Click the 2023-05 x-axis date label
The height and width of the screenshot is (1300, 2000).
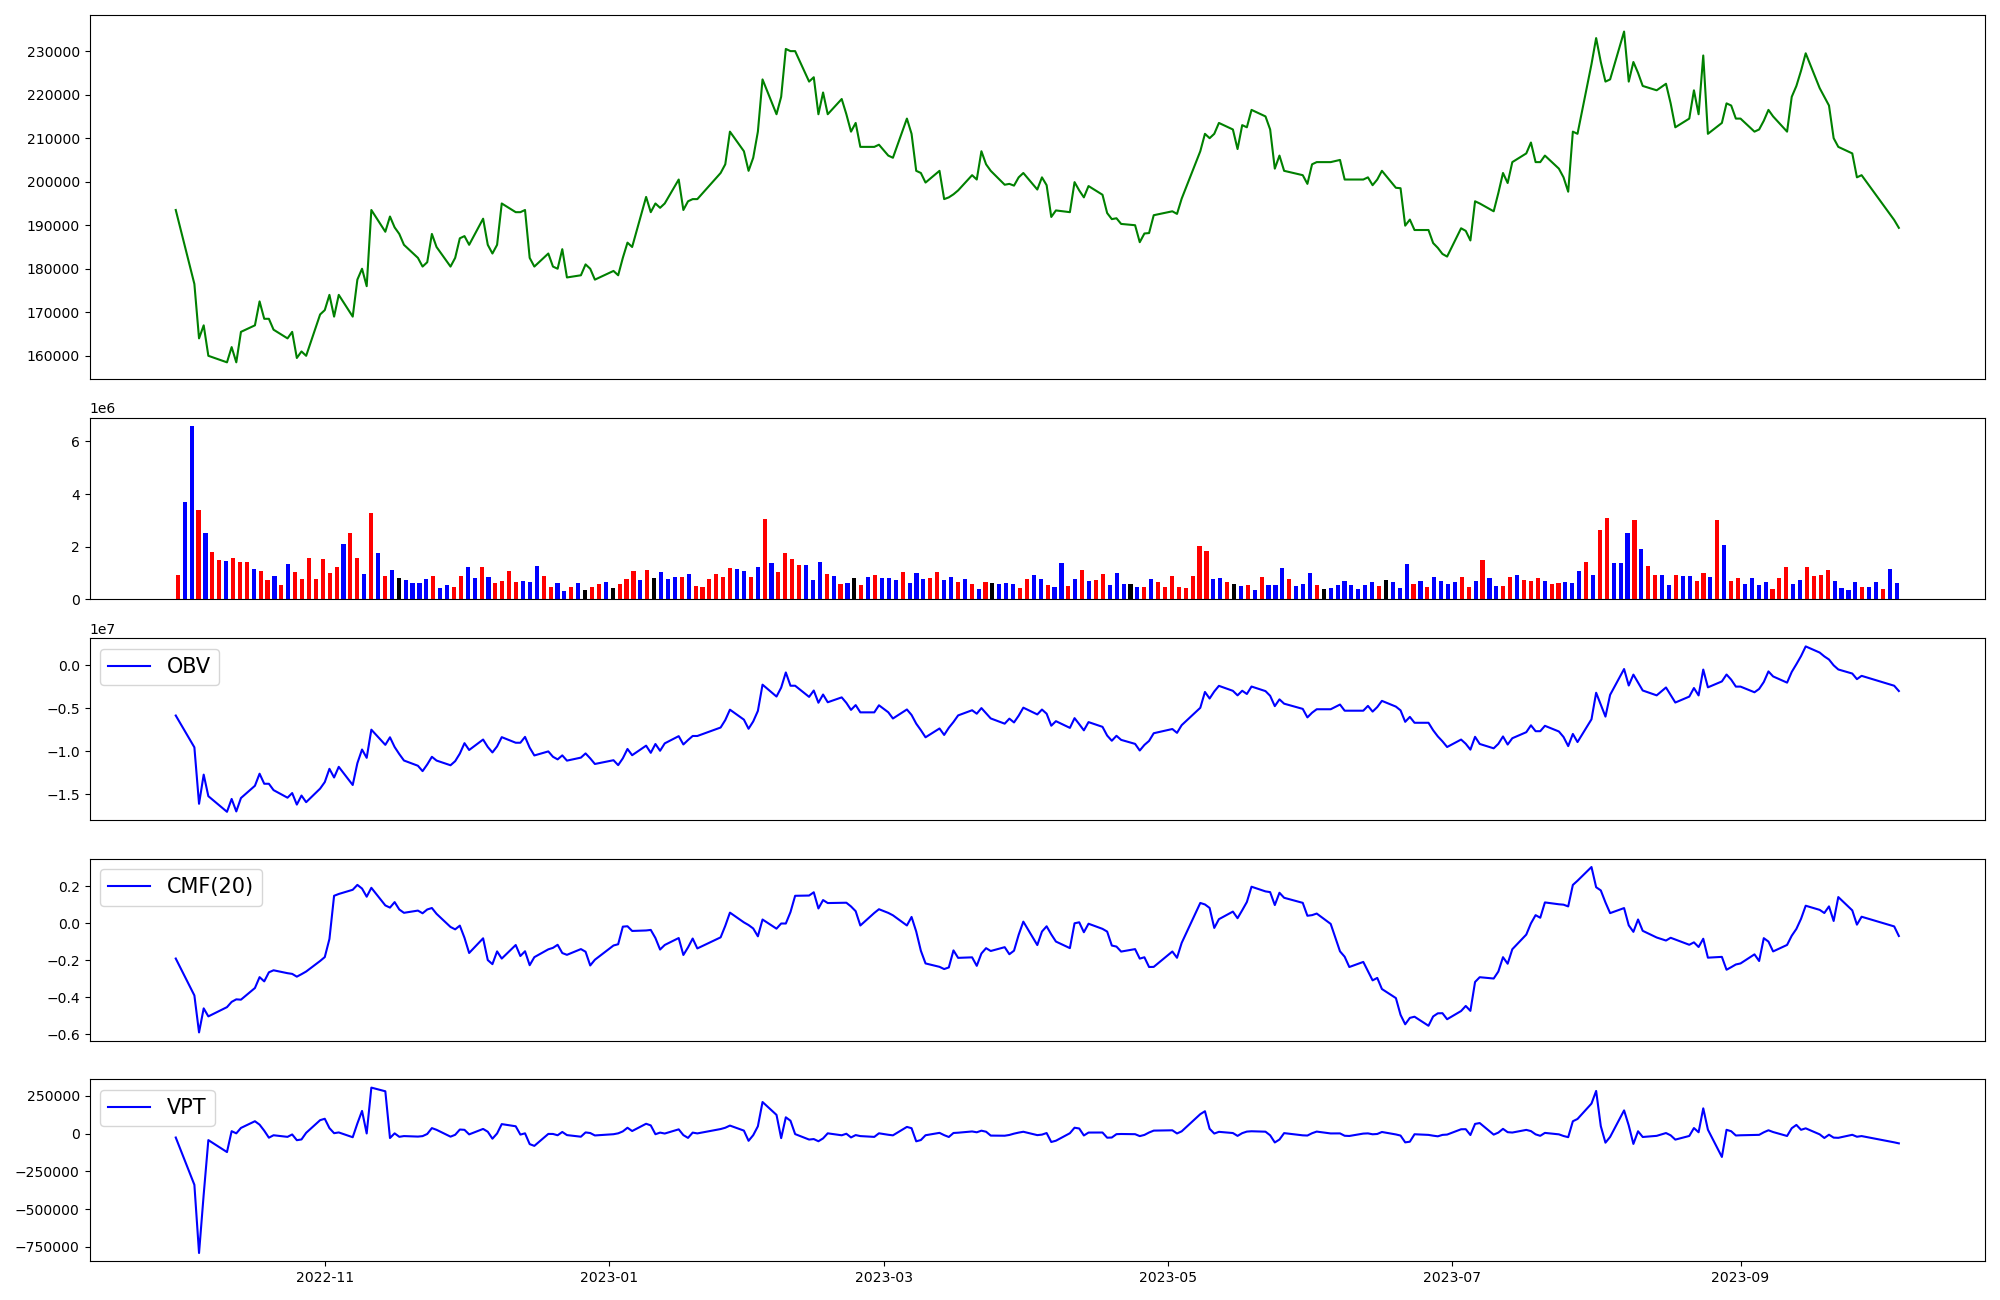click(x=1167, y=1277)
